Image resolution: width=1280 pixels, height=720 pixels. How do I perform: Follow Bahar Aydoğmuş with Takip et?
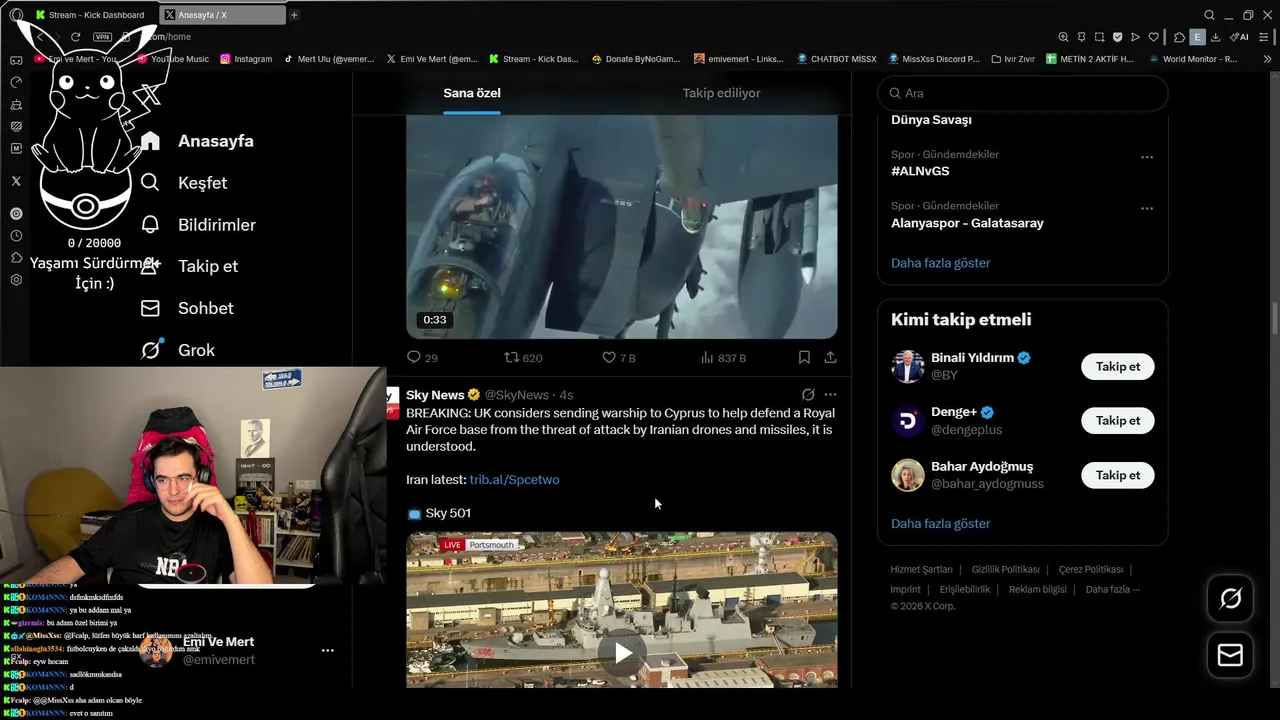1117,475
